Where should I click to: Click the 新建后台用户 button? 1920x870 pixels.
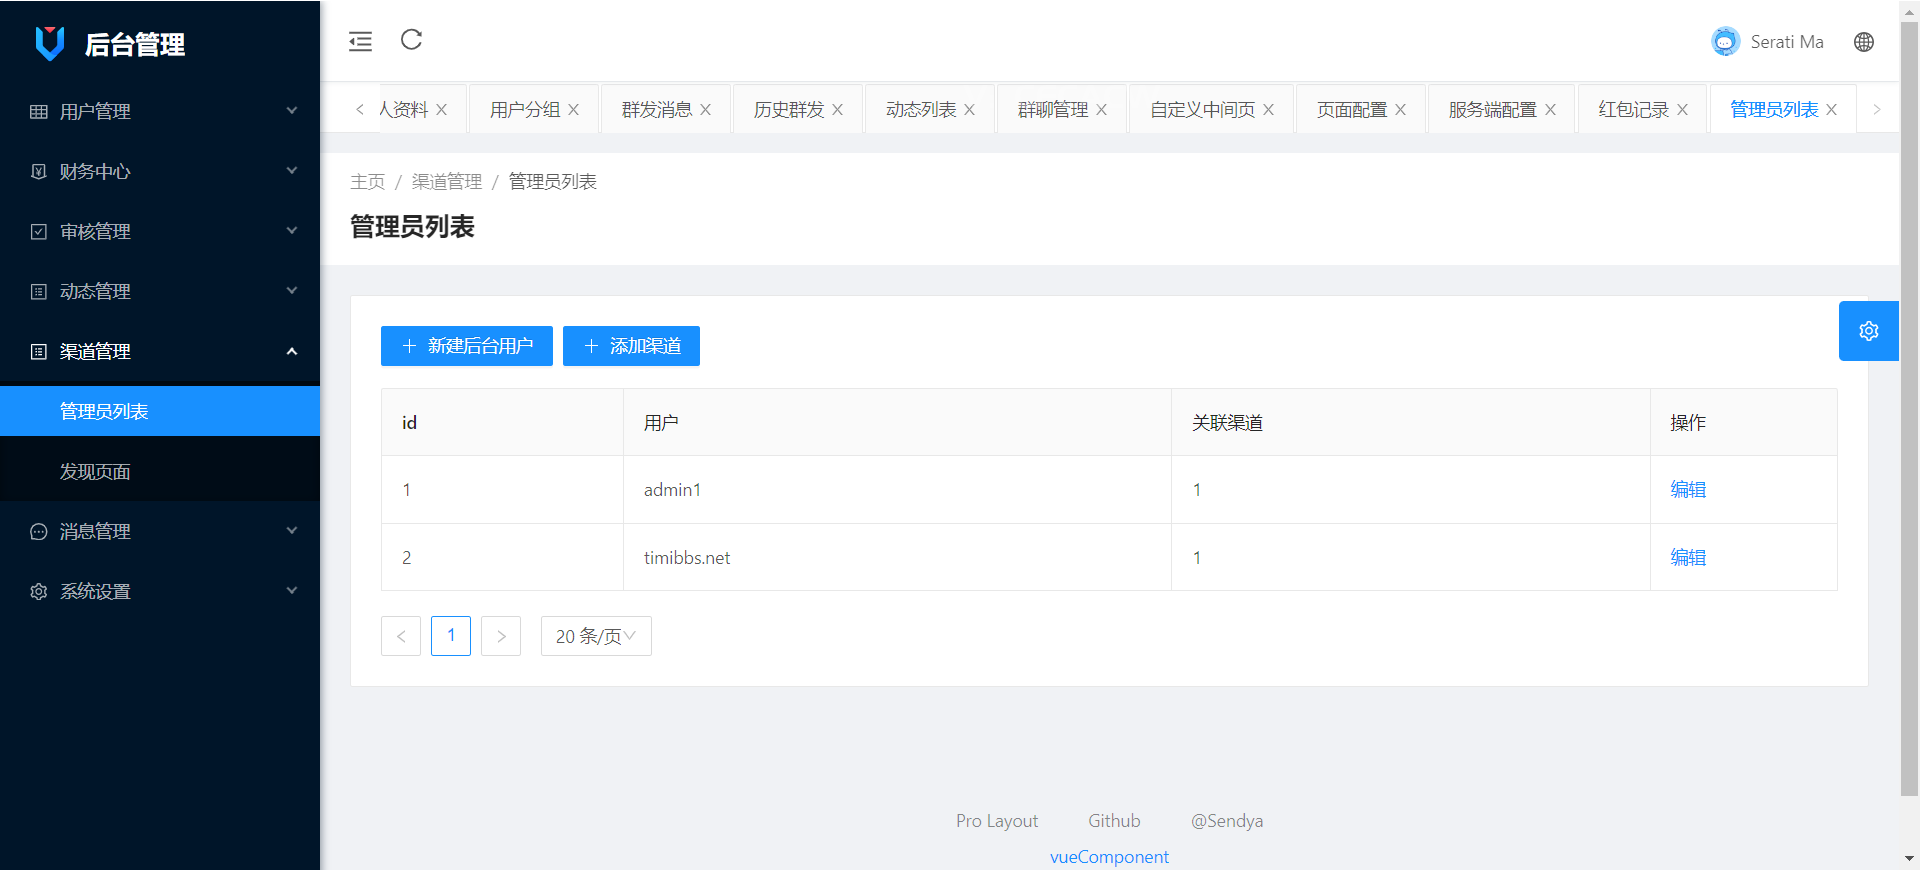tap(466, 346)
